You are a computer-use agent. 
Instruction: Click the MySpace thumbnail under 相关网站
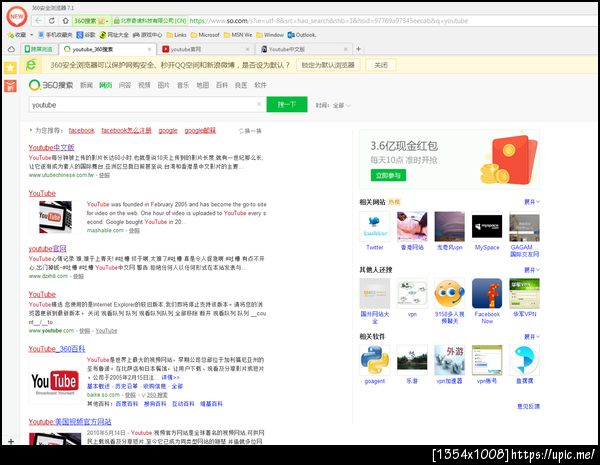(487, 227)
